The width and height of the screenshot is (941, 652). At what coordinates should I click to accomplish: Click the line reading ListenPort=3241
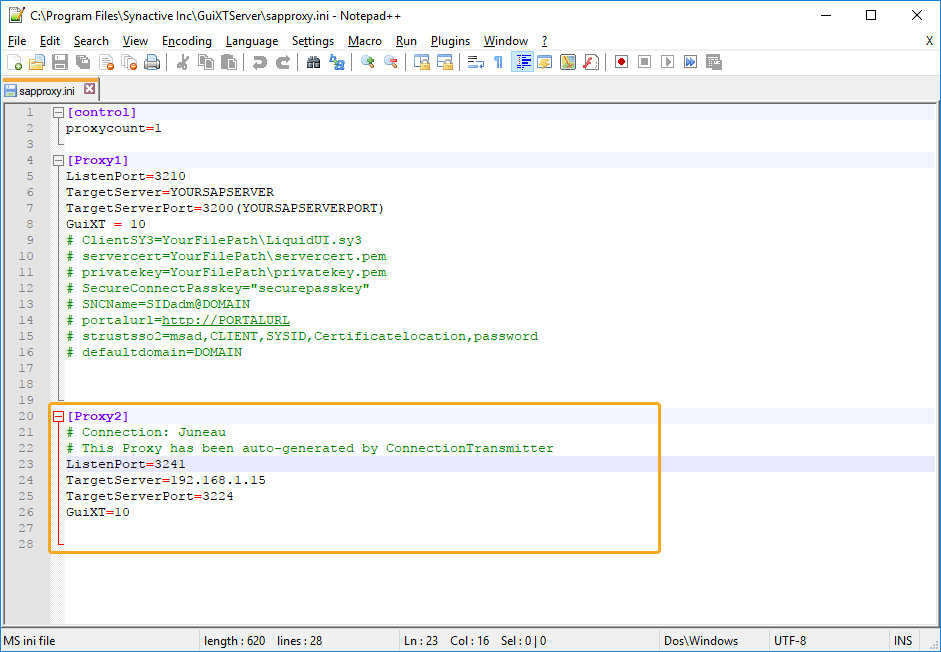(125, 464)
